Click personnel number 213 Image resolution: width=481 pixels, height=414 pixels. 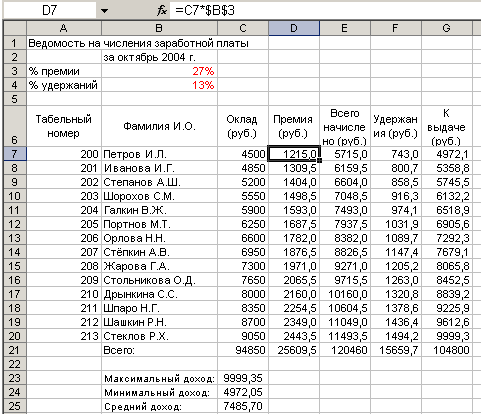click(x=64, y=336)
